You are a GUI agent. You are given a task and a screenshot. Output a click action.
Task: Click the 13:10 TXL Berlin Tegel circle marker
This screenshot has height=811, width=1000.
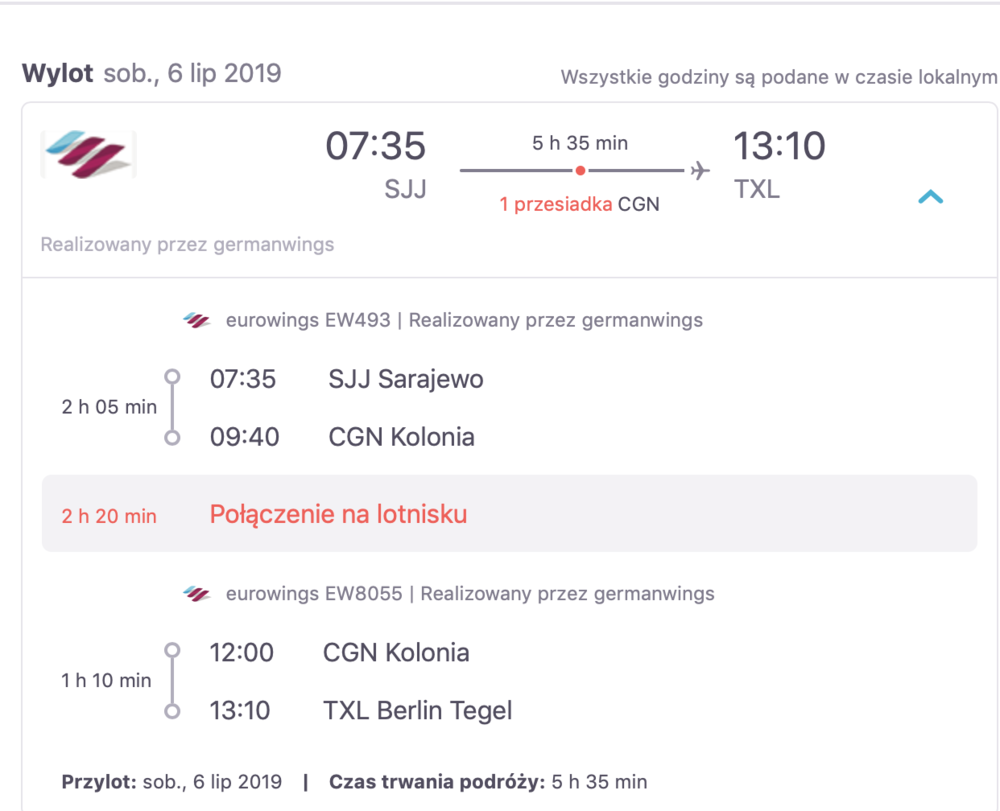pyautogui.click(x=172, y=711)
